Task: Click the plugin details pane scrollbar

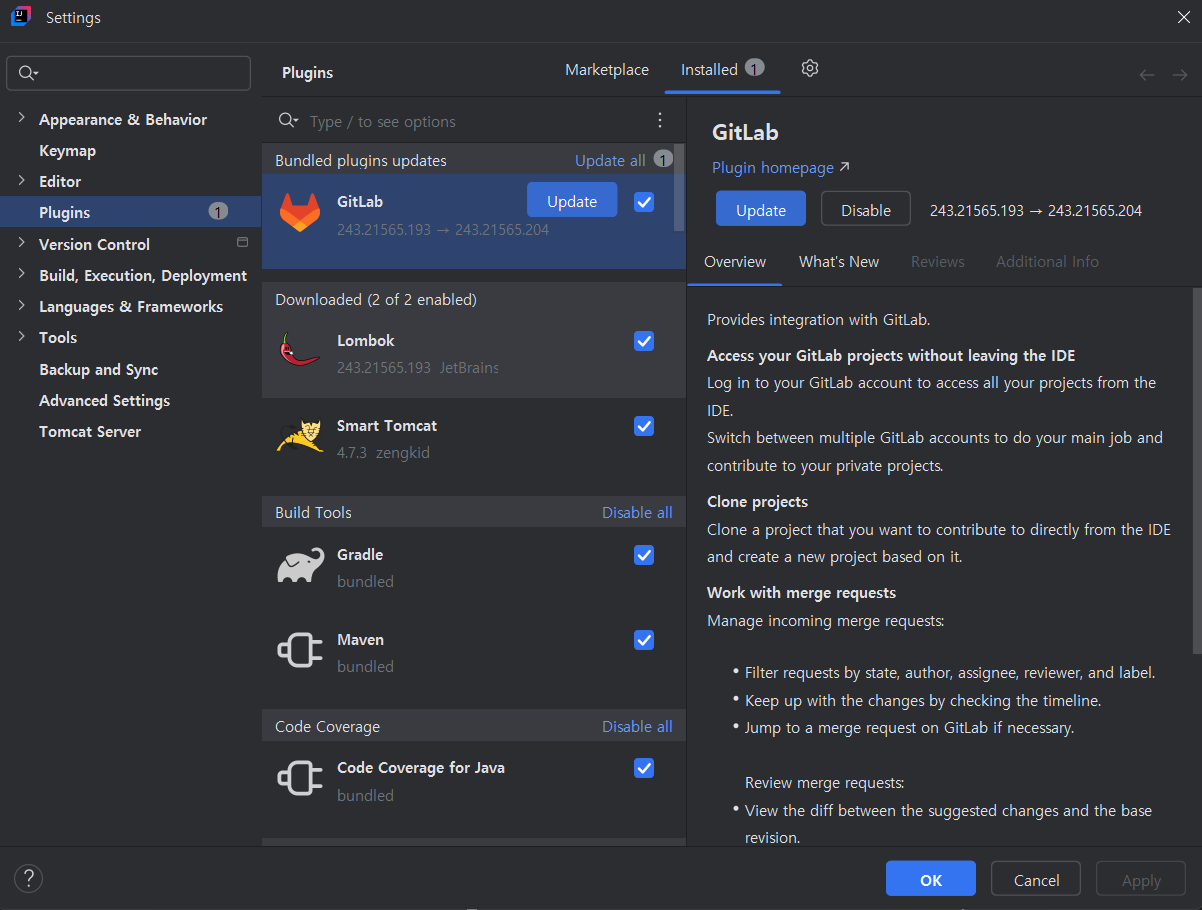Action: click(x=1197, y=470)
